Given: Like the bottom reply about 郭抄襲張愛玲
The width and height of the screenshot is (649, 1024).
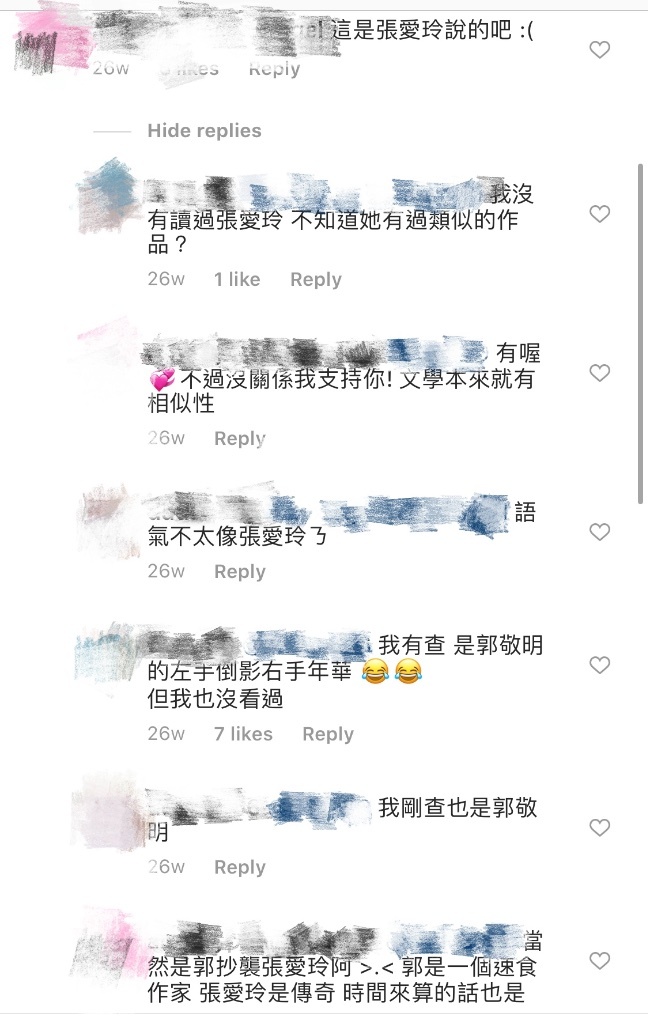Looking at the screenshot, I should (599, 961).
